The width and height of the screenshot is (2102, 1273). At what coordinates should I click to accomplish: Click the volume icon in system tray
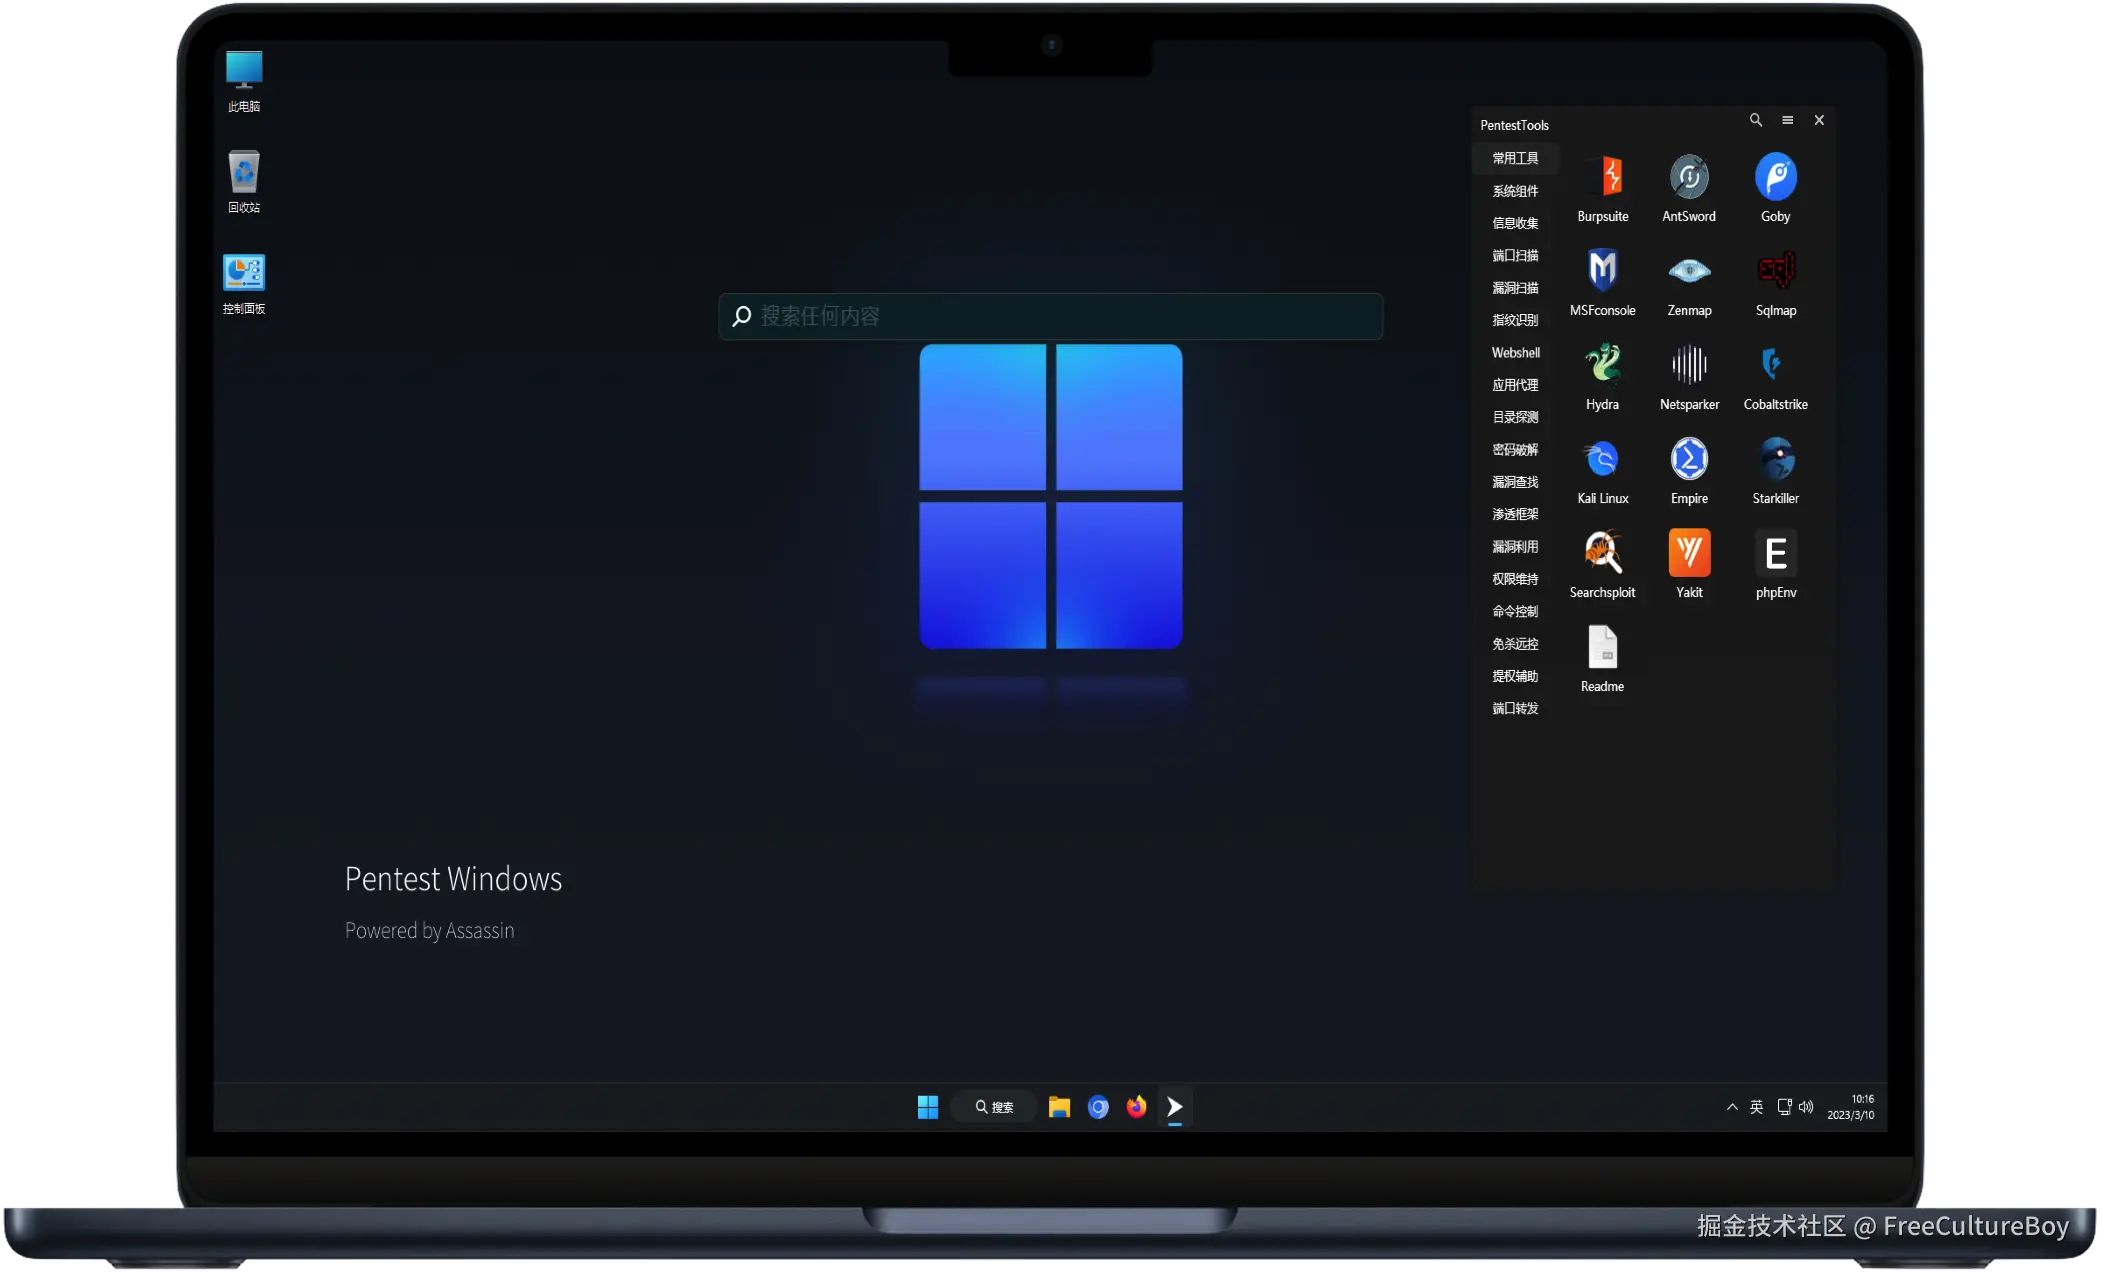1806,1107
